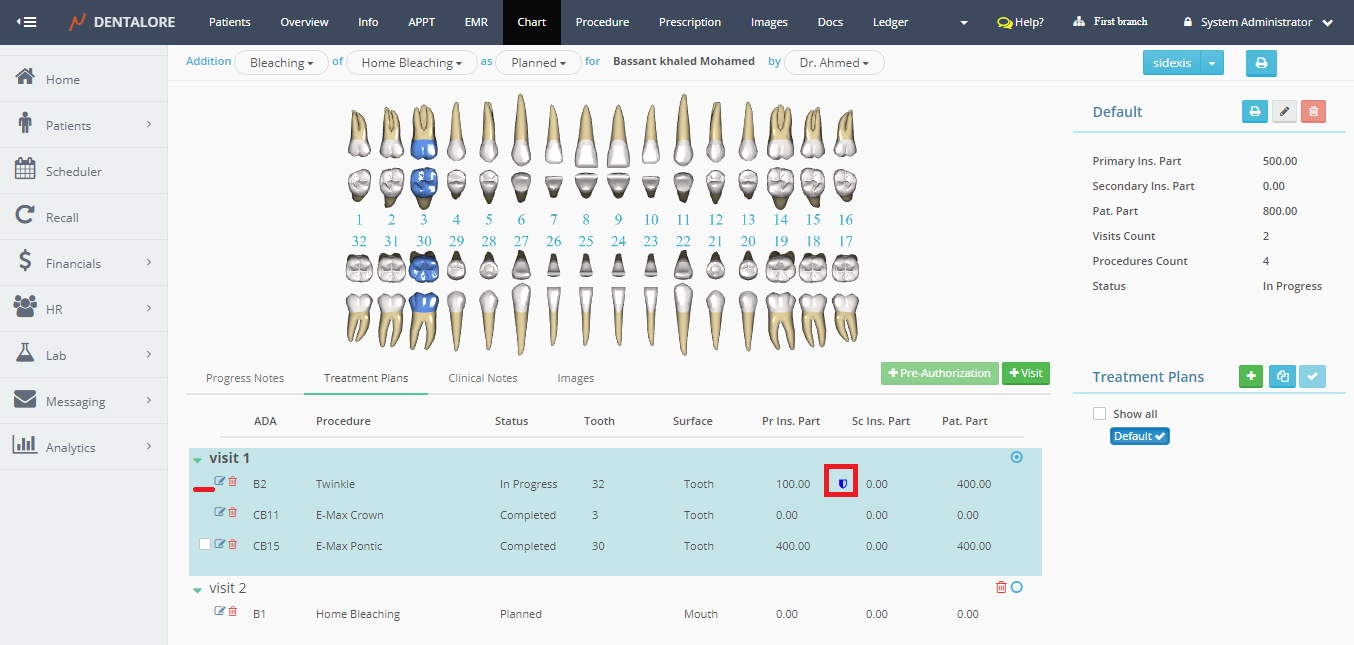The image size is (1354, 645).
Task: Click the pencil edit icon in Default panel
Action: click(1284, 112)
